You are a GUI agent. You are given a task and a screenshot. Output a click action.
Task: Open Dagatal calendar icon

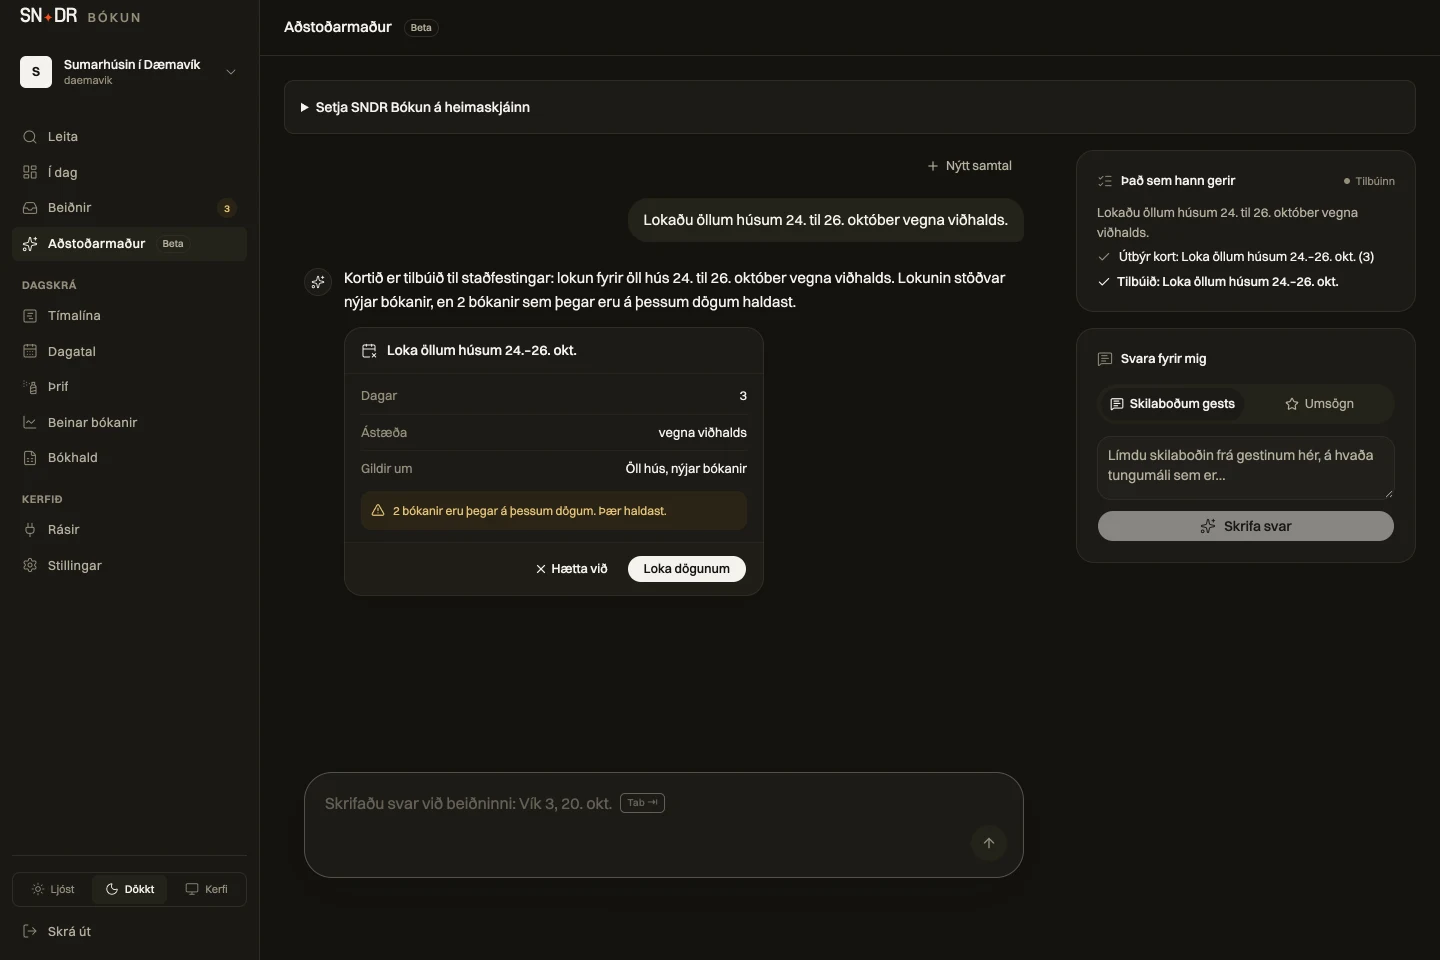click(x=30, y=351)
